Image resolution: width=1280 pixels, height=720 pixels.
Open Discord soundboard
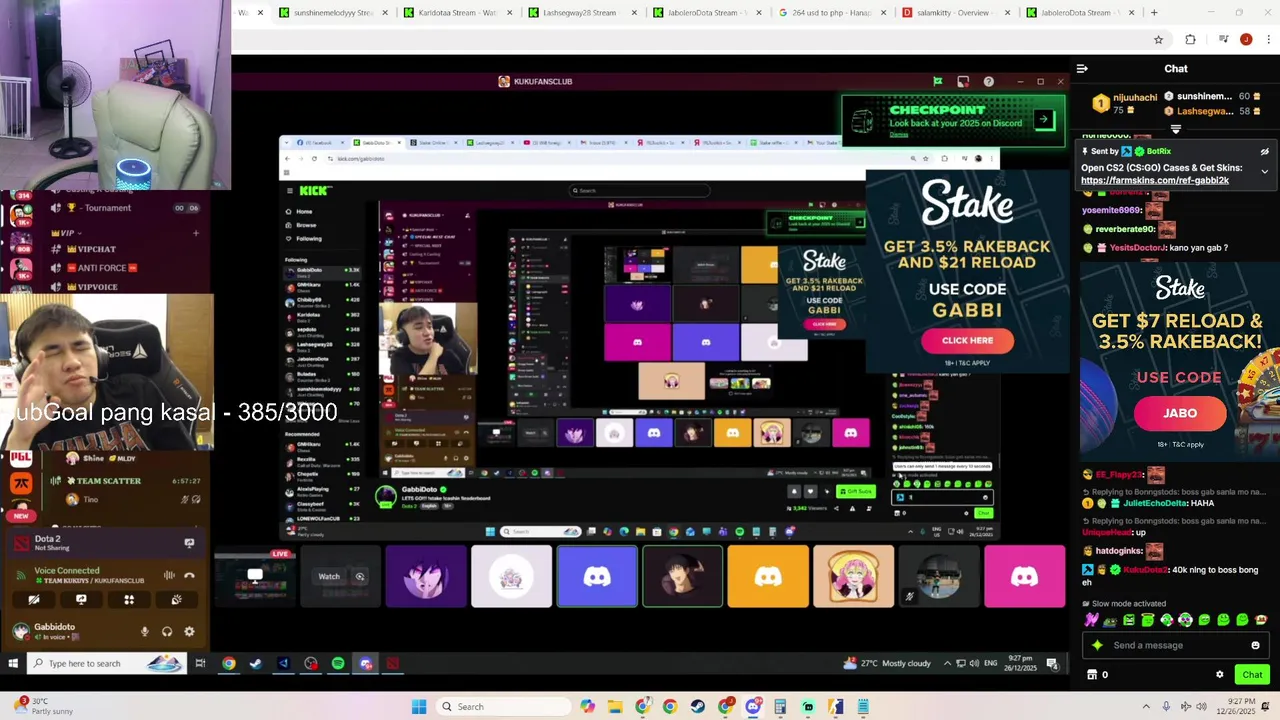(176, 600)
